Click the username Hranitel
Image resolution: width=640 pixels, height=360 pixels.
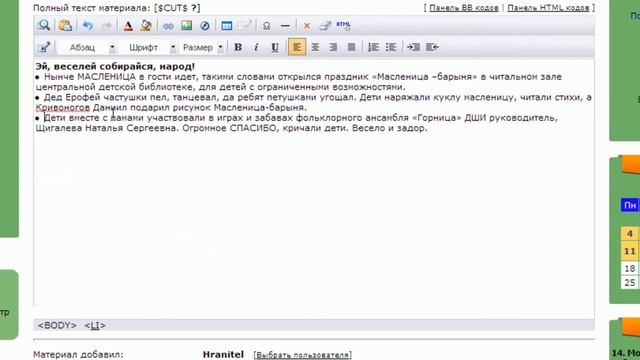[x=223, y=355]
